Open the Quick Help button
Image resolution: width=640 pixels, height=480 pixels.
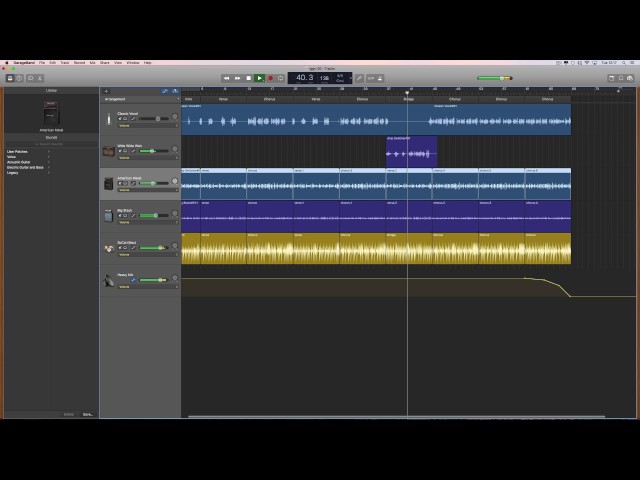(19, 78)
